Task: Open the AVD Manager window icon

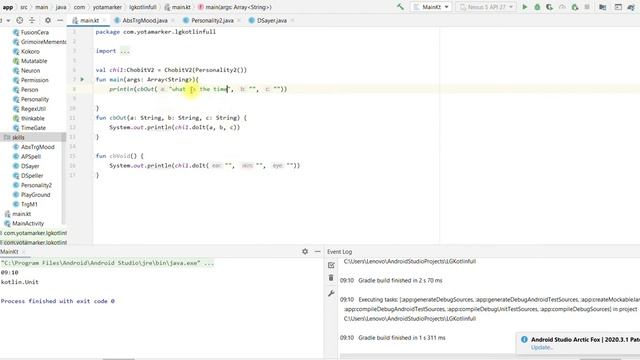Action: (618, 7)
